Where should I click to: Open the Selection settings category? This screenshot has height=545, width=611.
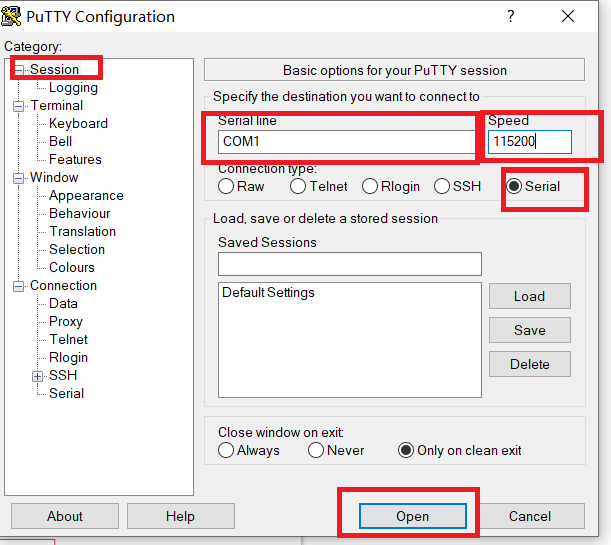click(77, 249)
